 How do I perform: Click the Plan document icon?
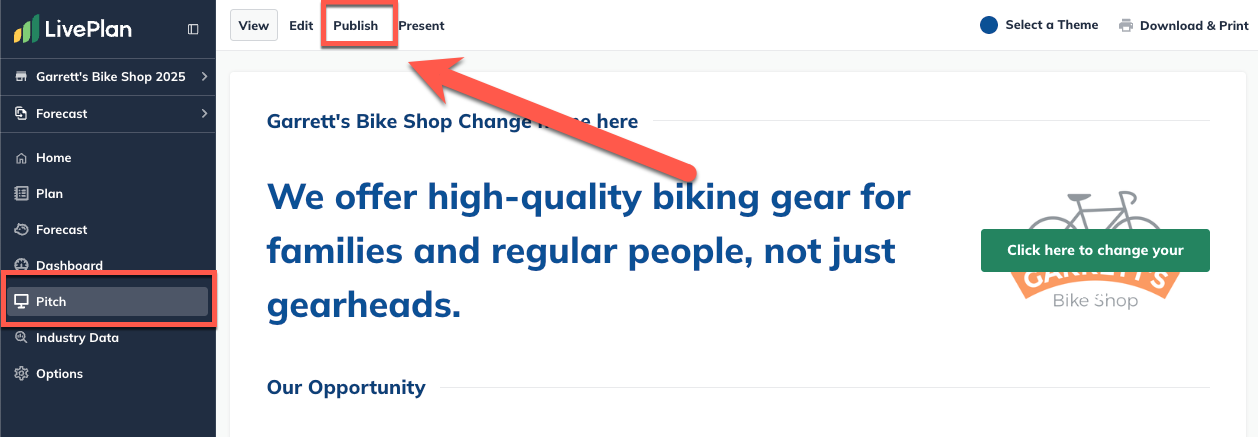tap(21, 194)
